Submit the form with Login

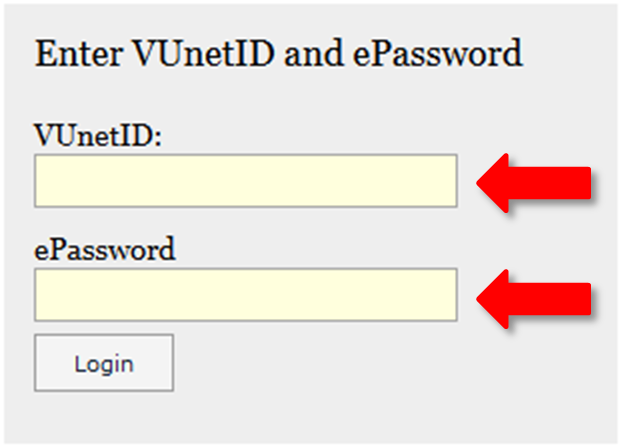point(104,363)
